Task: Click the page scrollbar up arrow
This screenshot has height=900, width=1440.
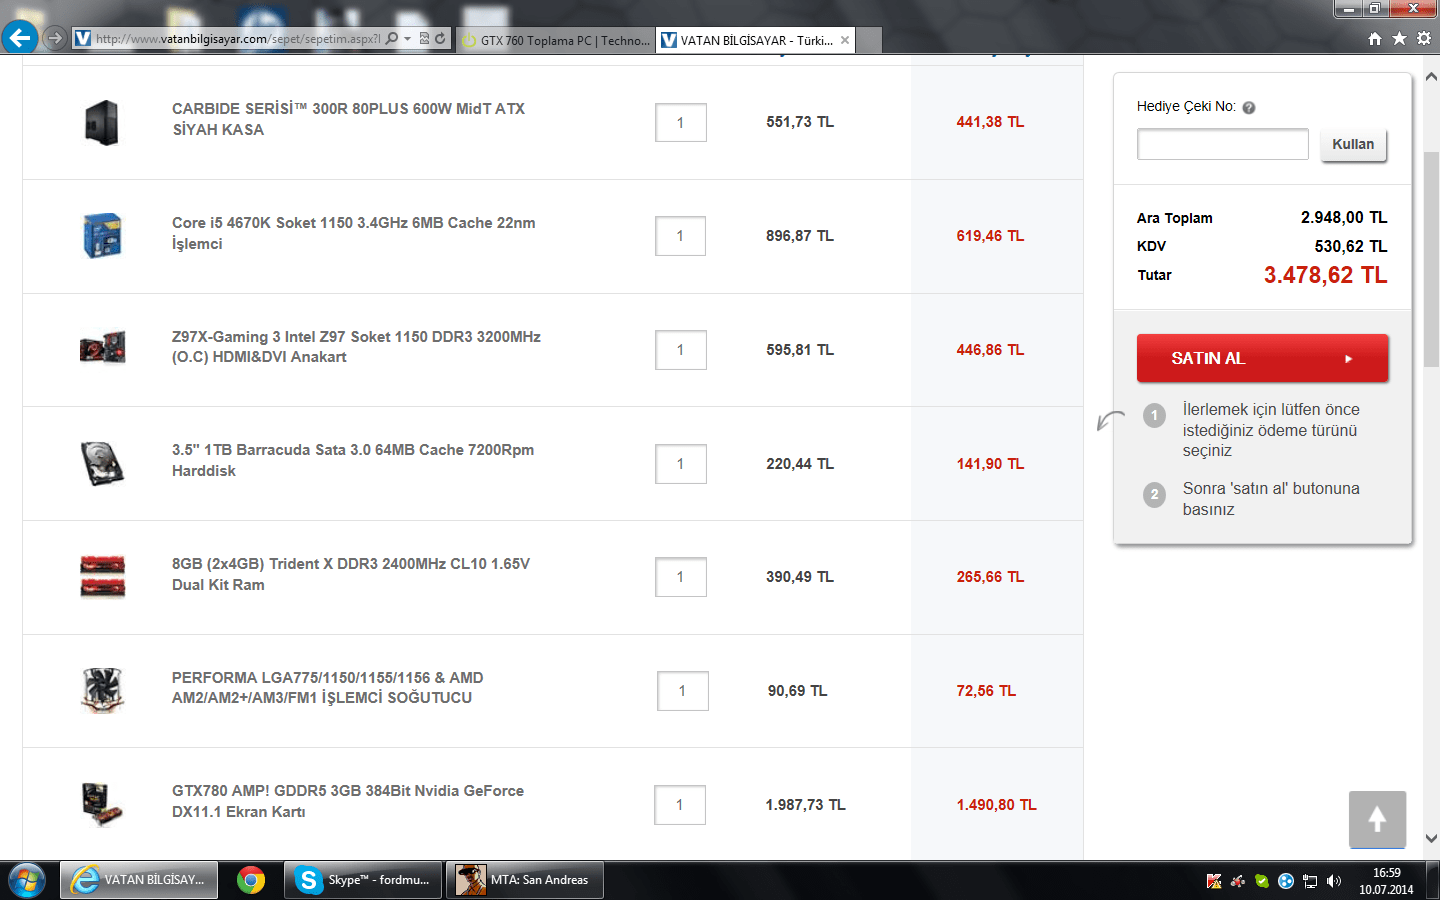Action: pos(1431,77)
